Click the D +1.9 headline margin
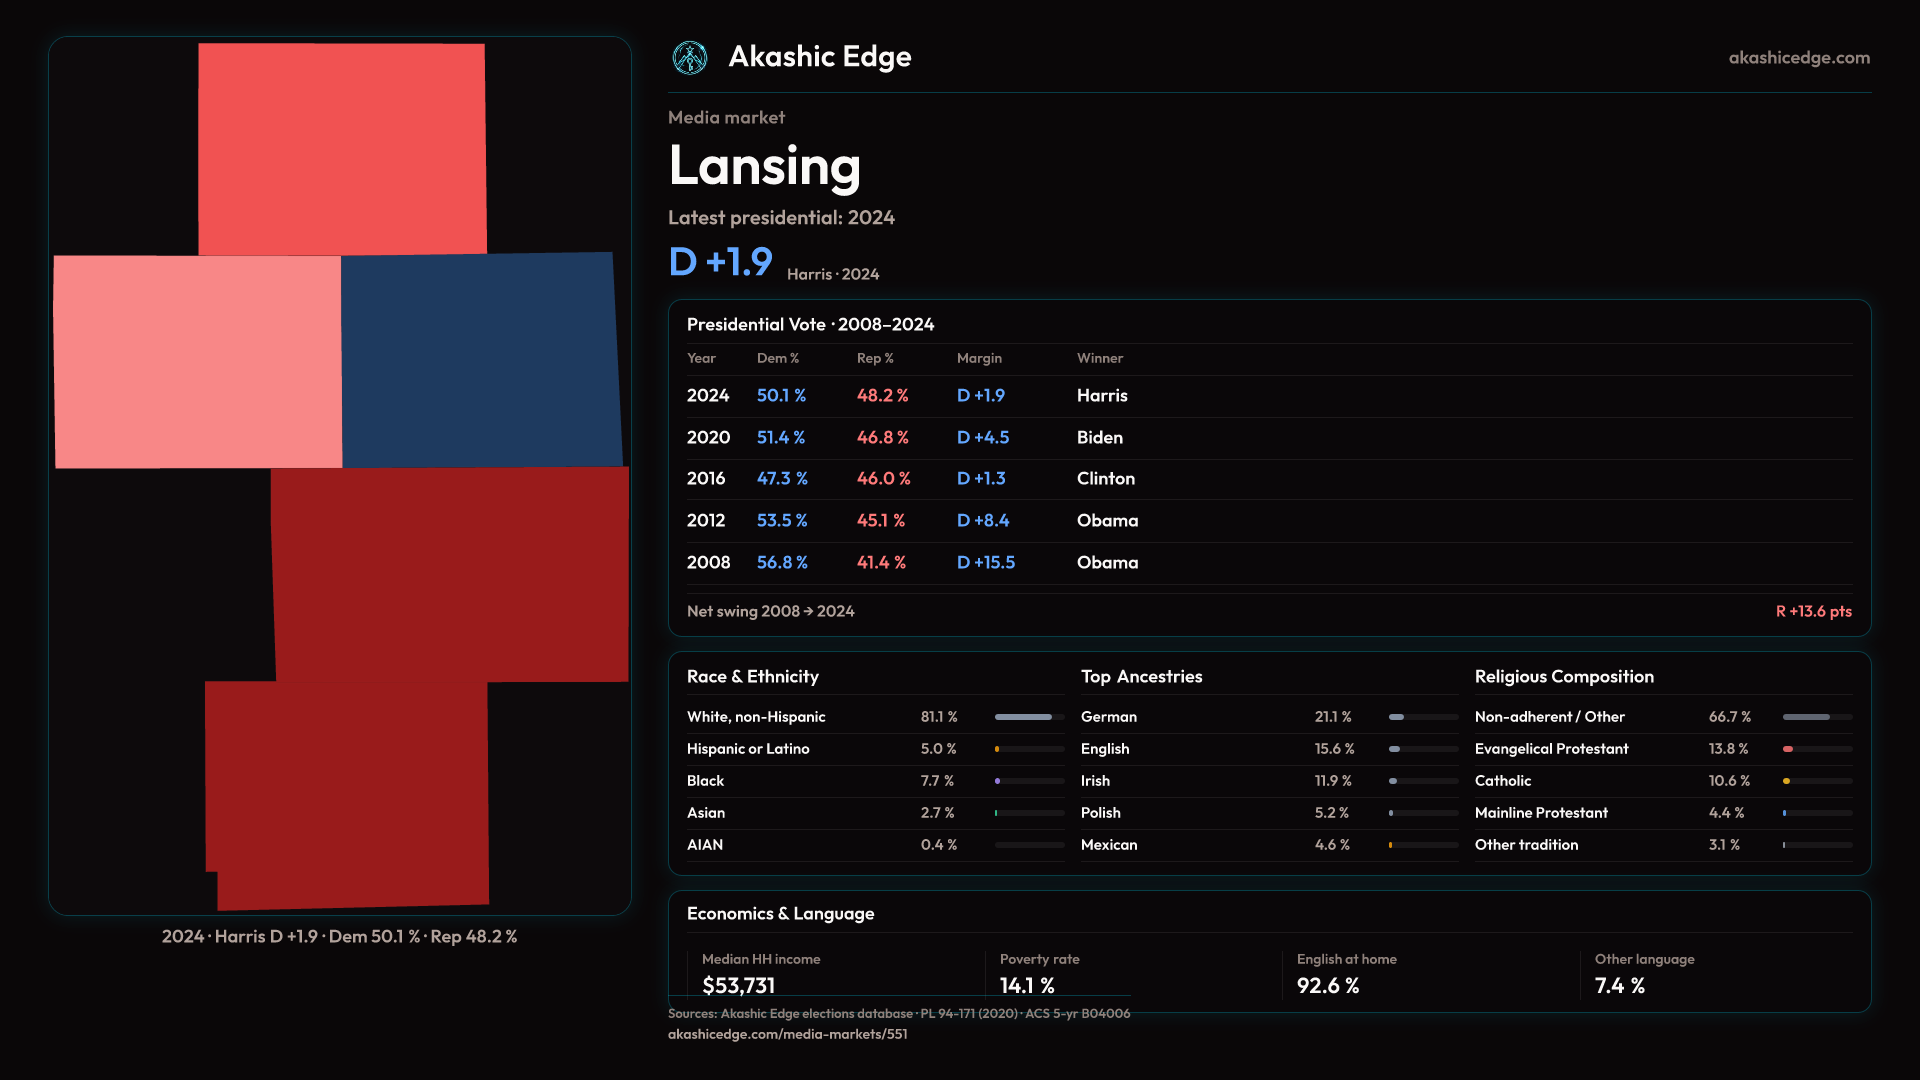This screenshot has width=1920, height=1080. point(720,262)
